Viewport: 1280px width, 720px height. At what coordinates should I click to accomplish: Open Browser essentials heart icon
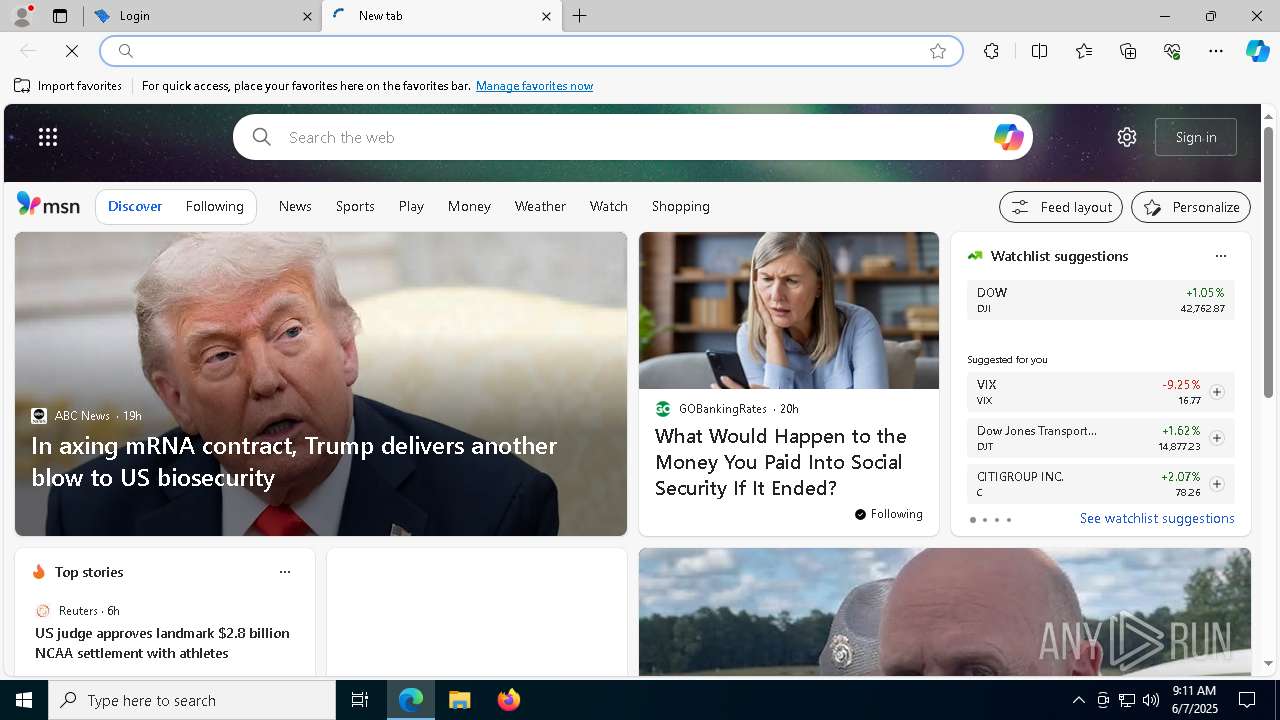tap(1172, 51)
